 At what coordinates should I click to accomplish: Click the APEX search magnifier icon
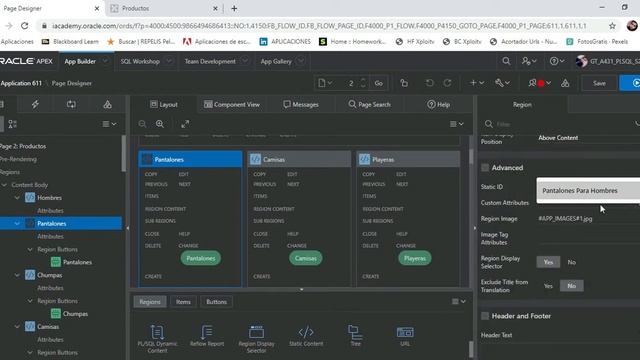point(506,61)
